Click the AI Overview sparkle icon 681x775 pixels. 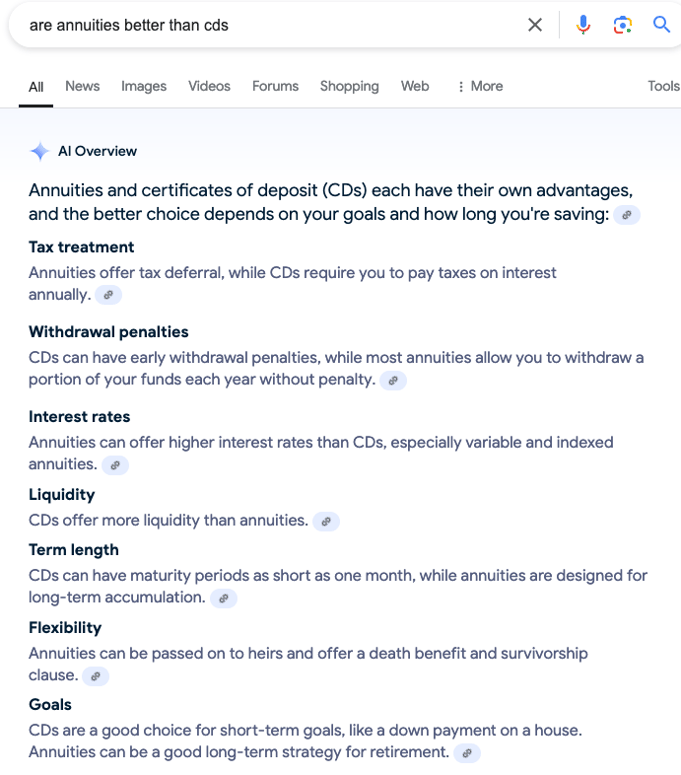tap(40, 151)
